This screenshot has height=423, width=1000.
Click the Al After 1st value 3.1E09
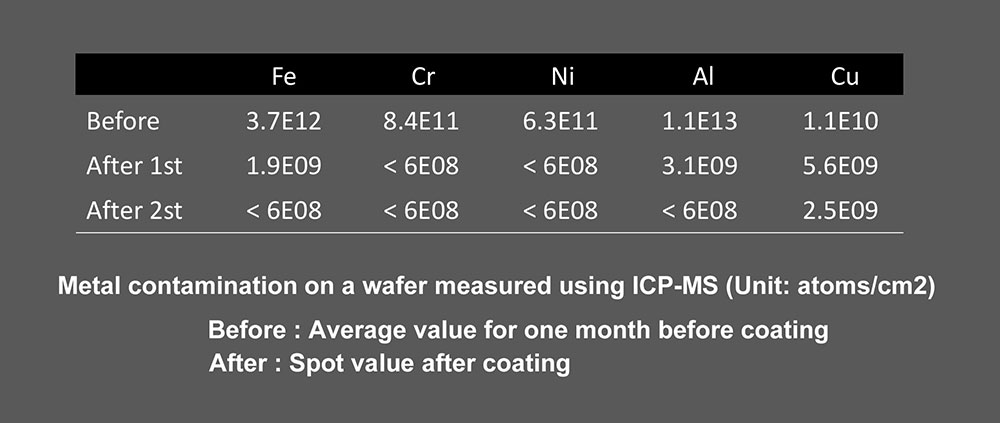point(700,166)
